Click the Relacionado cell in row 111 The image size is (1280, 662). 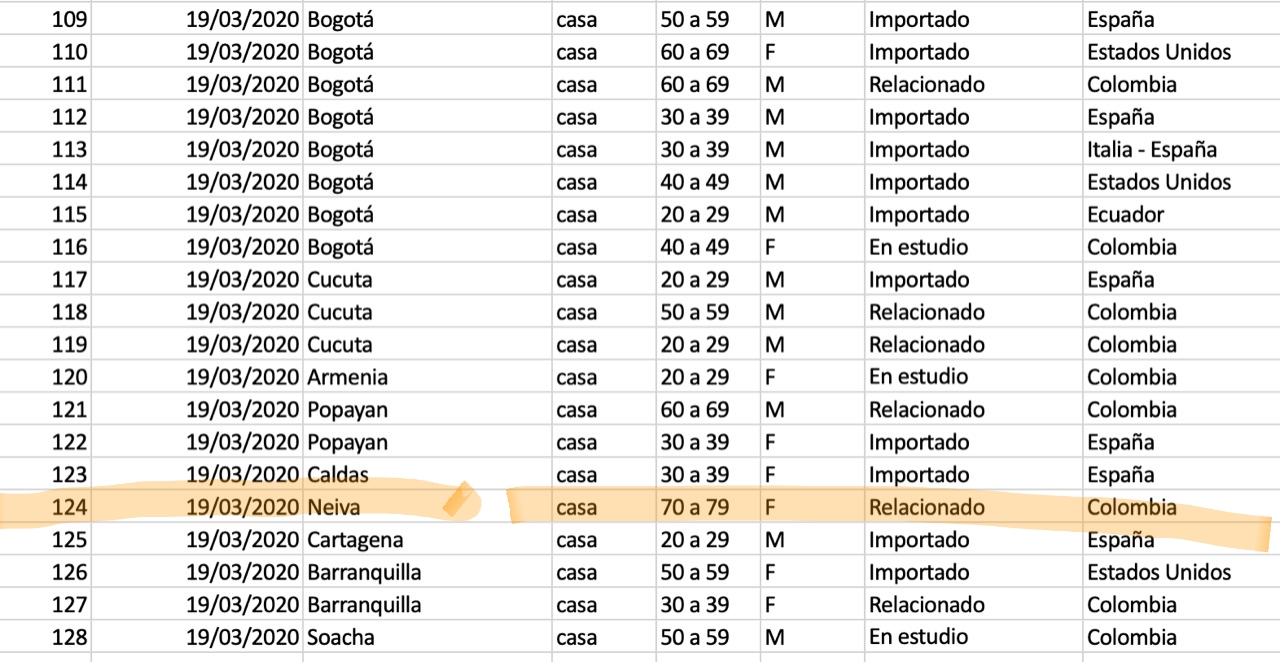(x=973, y=84)
